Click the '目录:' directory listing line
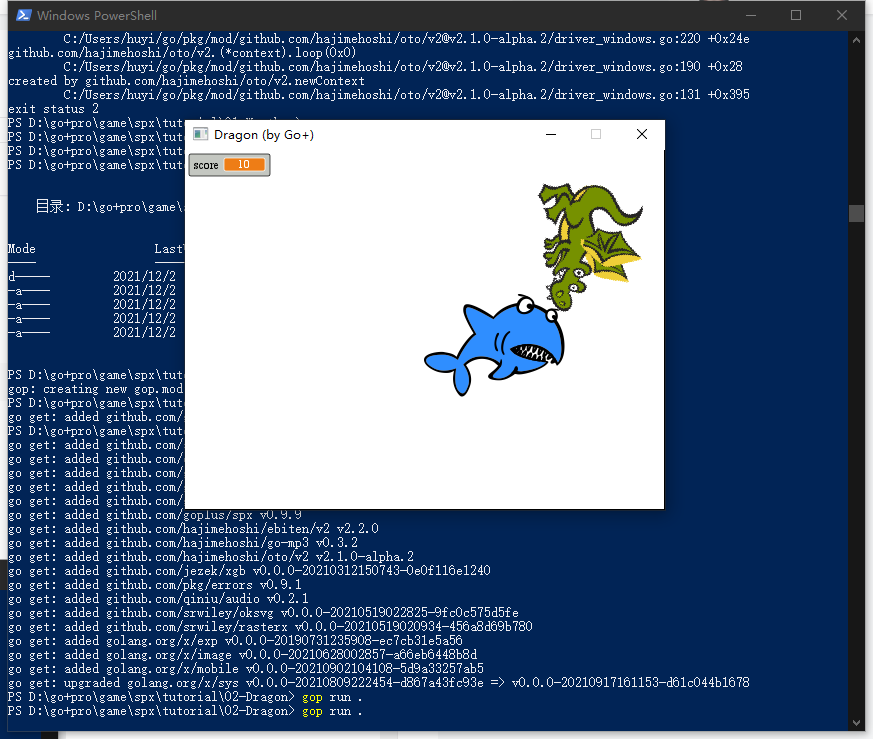 [109, 207]
